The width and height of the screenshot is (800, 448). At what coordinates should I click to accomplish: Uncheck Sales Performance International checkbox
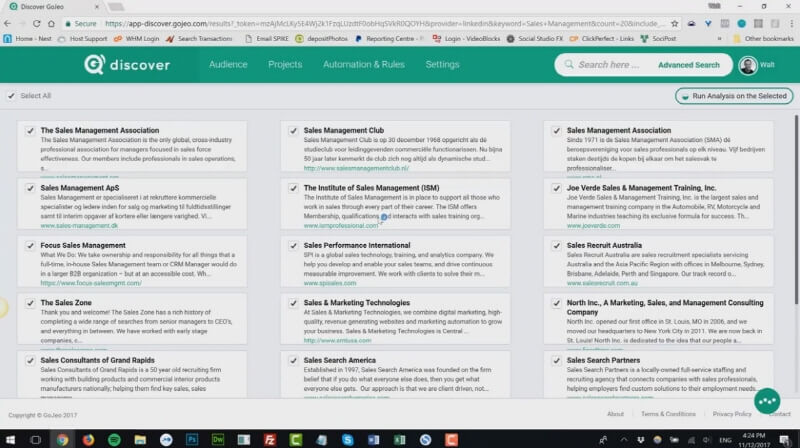pos(293,245)
